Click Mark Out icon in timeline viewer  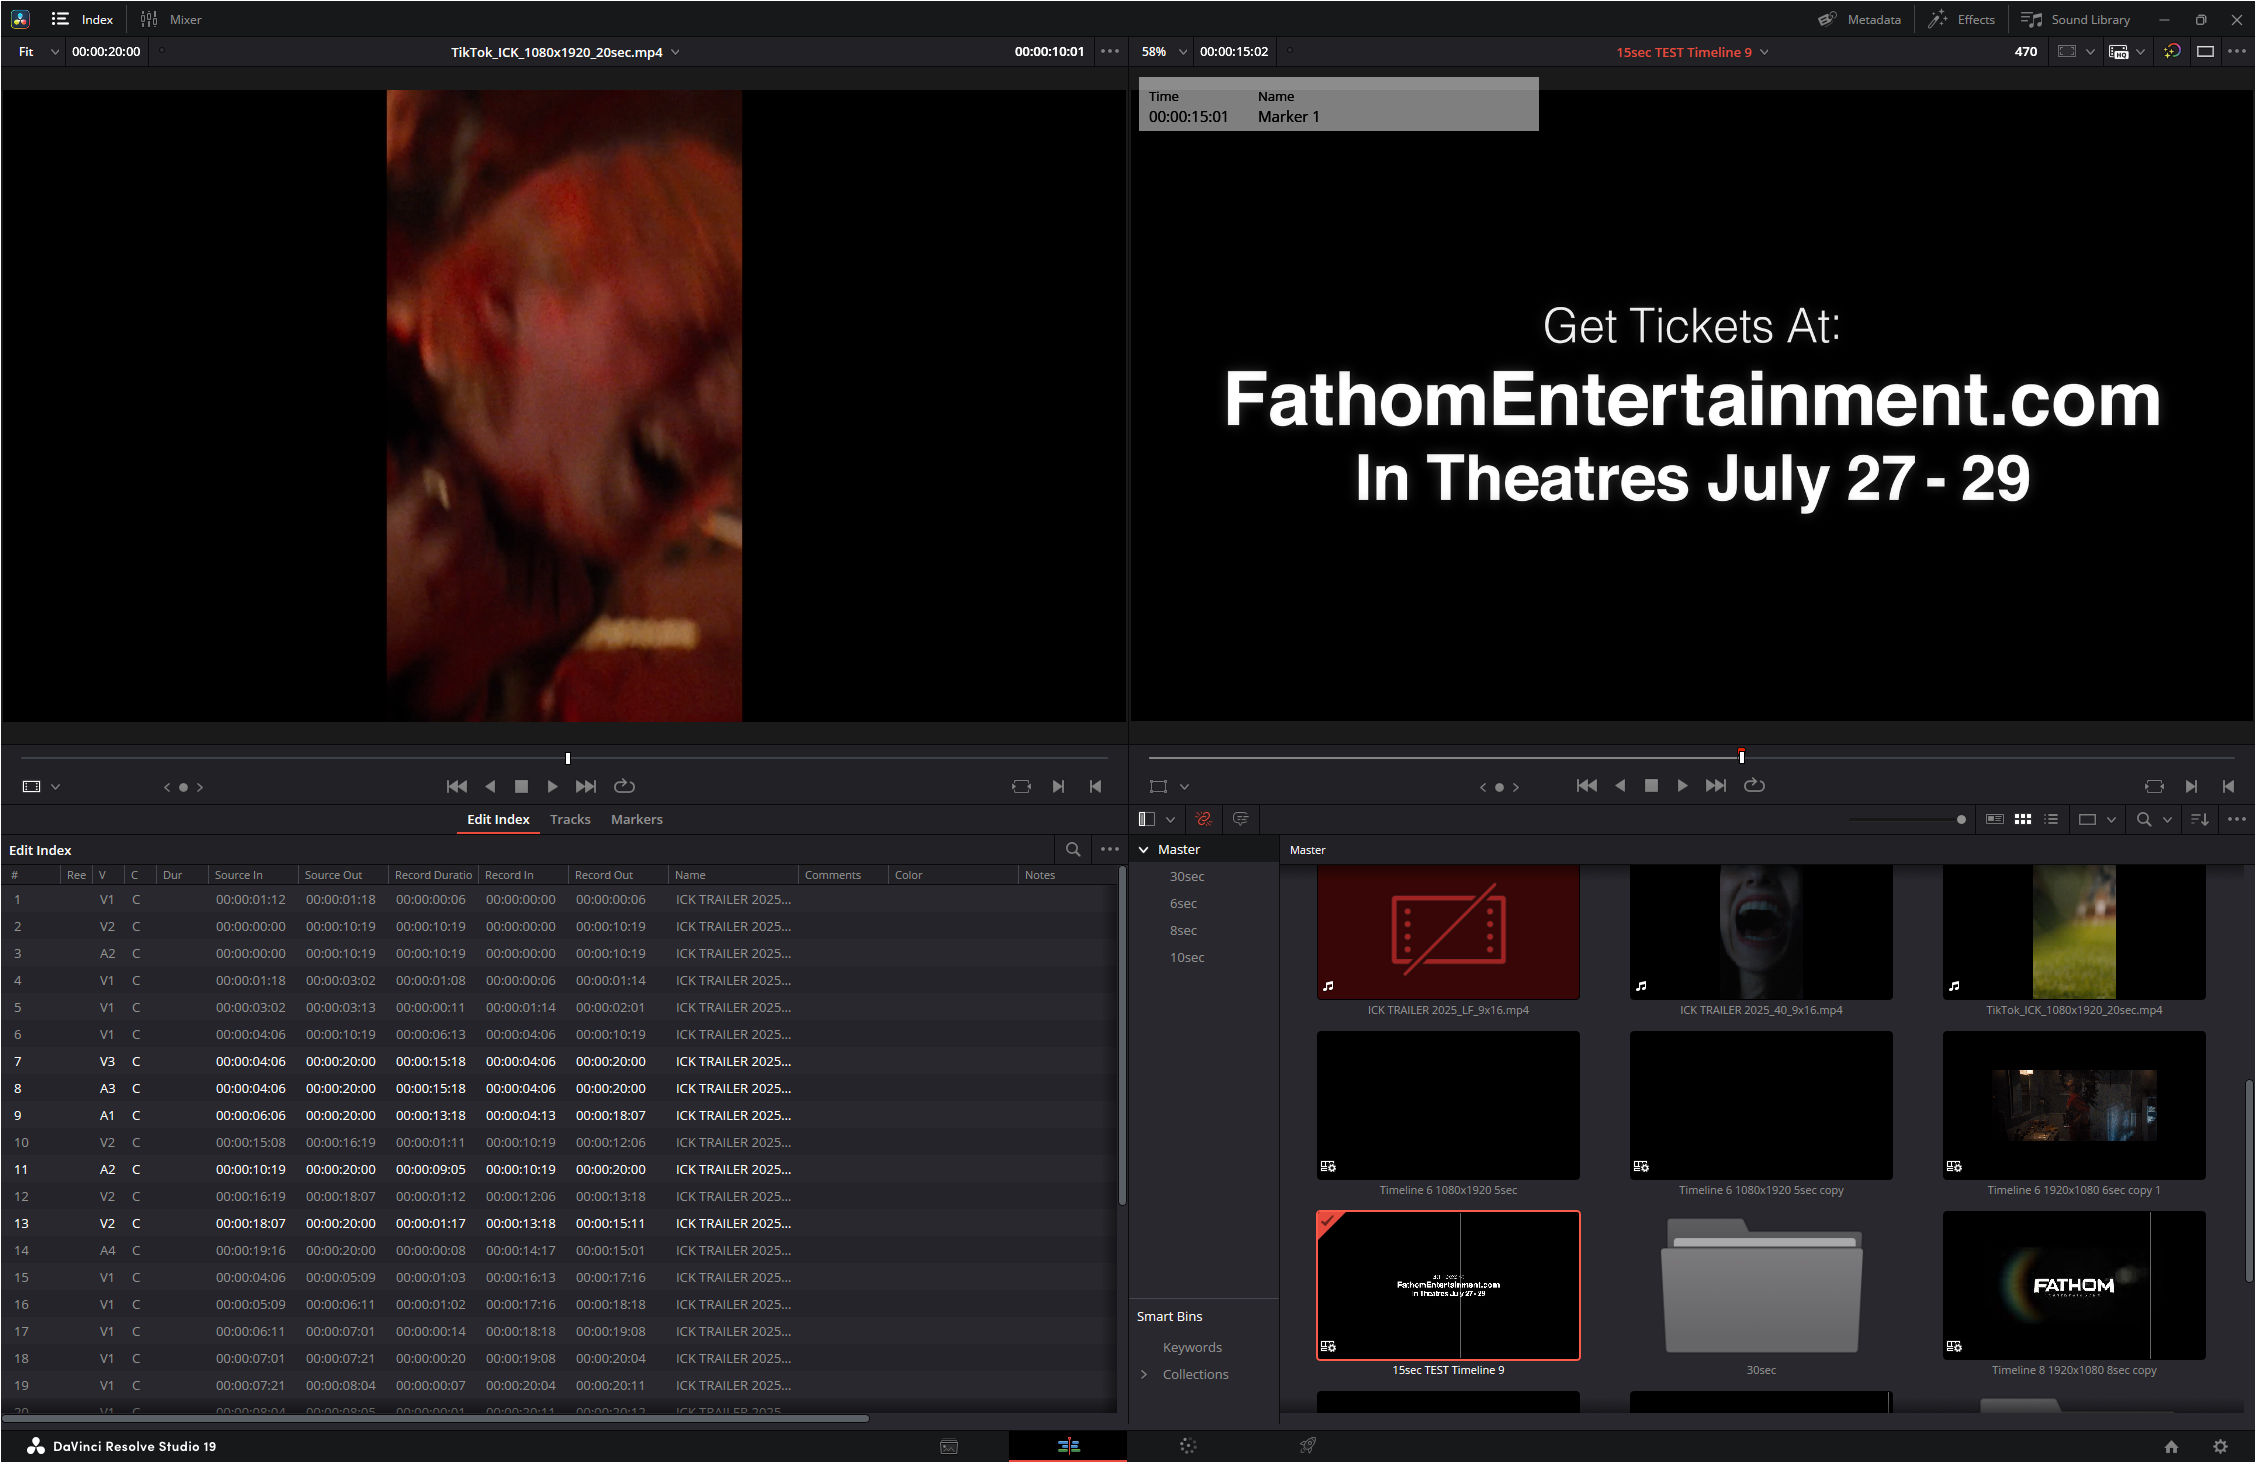2228,786
